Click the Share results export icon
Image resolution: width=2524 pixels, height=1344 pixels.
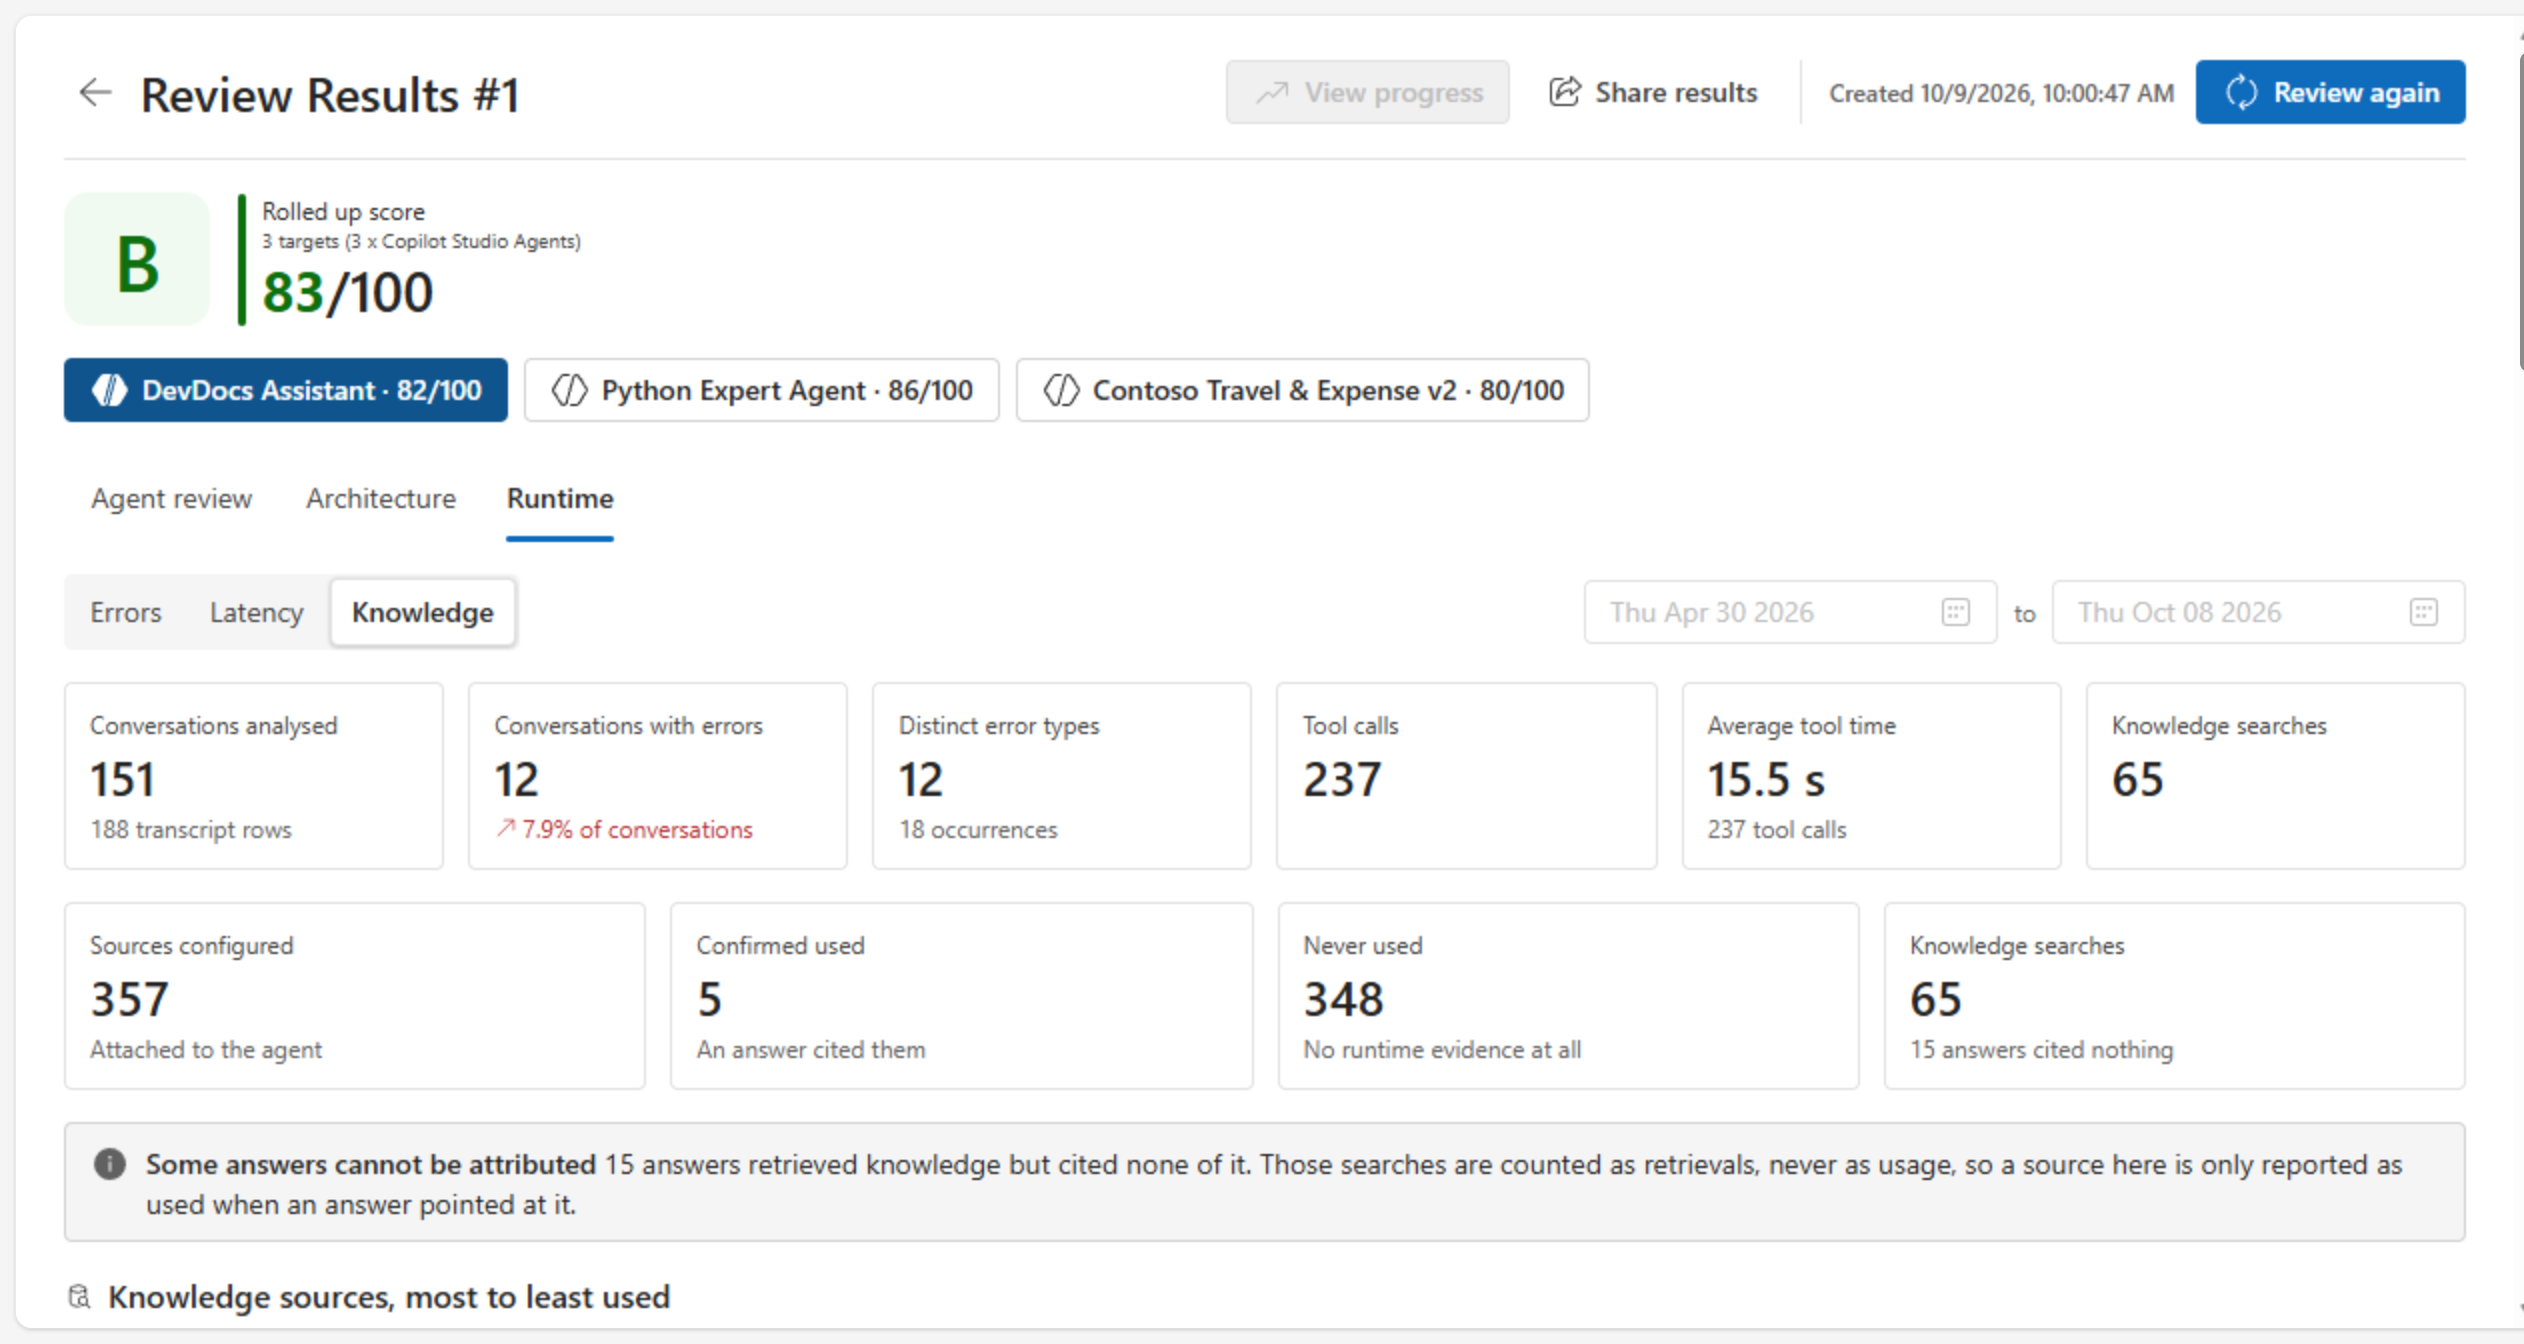pos(1565,92)
